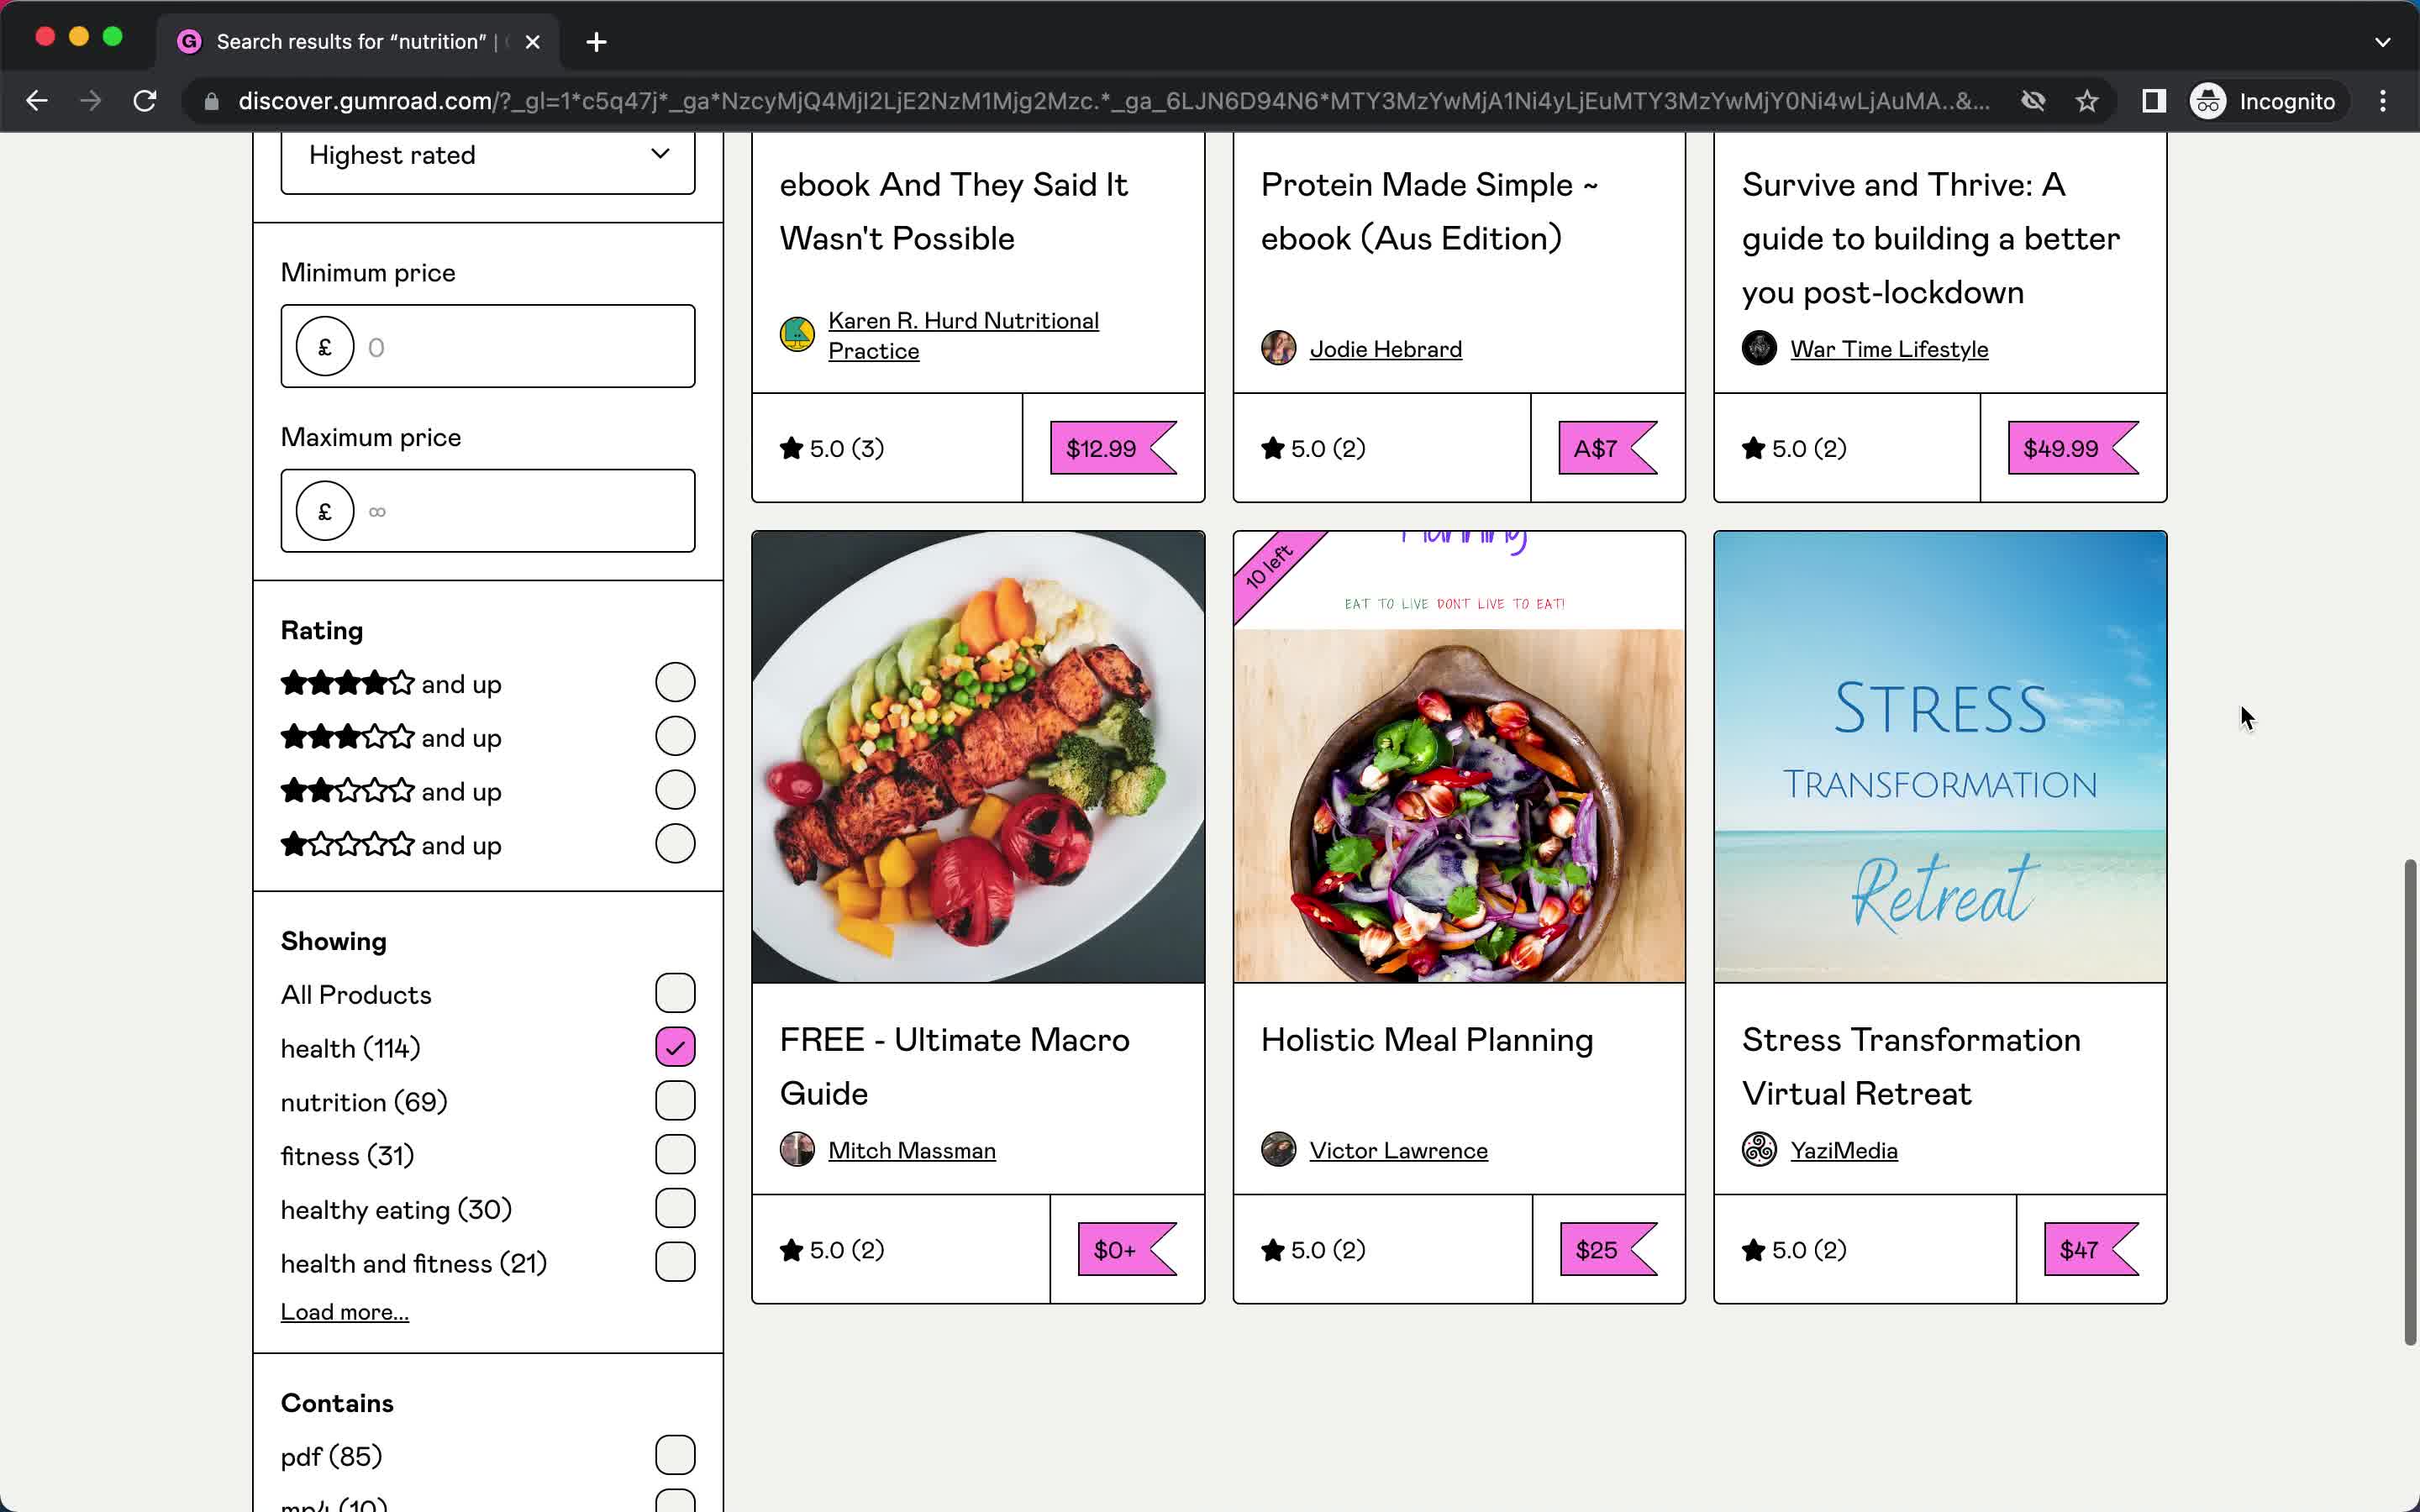Toggle the nutrition (69) category checkbox
Screen dimensions: 2420x1512
[x=674, y=1101]
